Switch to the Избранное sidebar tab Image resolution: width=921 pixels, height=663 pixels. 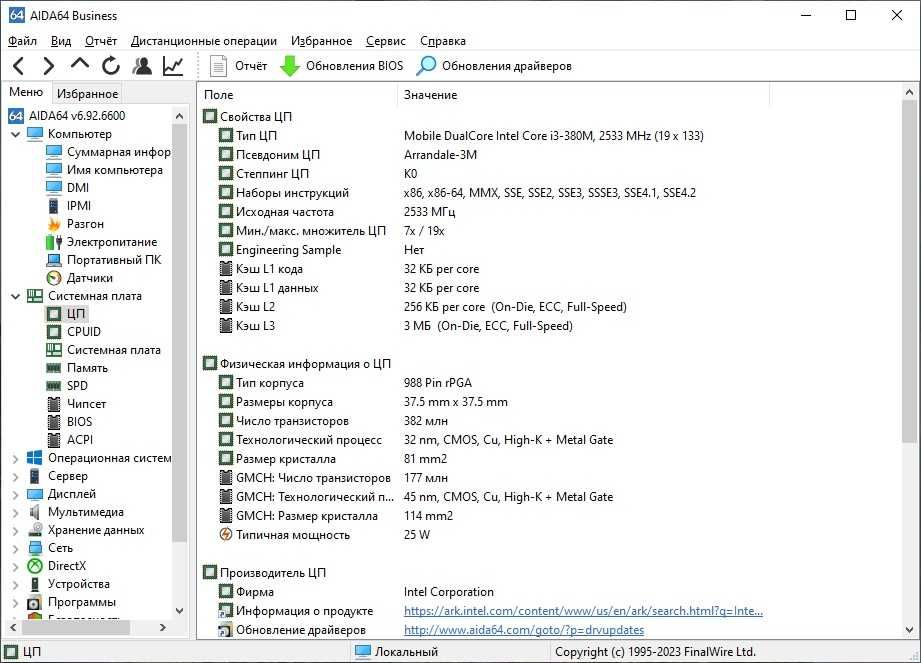pyautogui.click(x=88, y=93)
